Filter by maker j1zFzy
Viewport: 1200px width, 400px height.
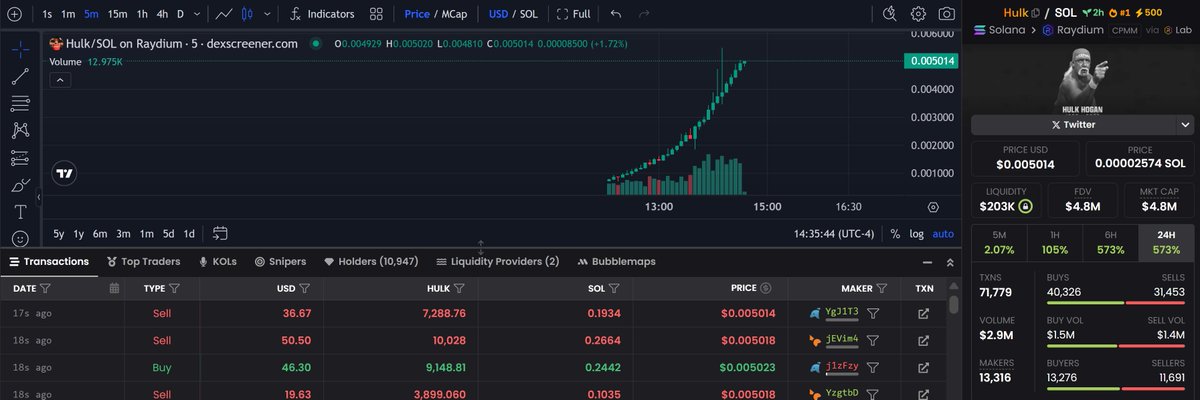tap(873, 367)
